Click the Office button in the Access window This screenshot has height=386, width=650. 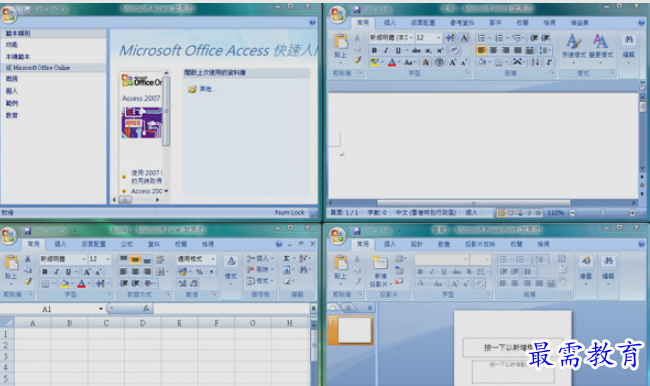pos(9,15)
